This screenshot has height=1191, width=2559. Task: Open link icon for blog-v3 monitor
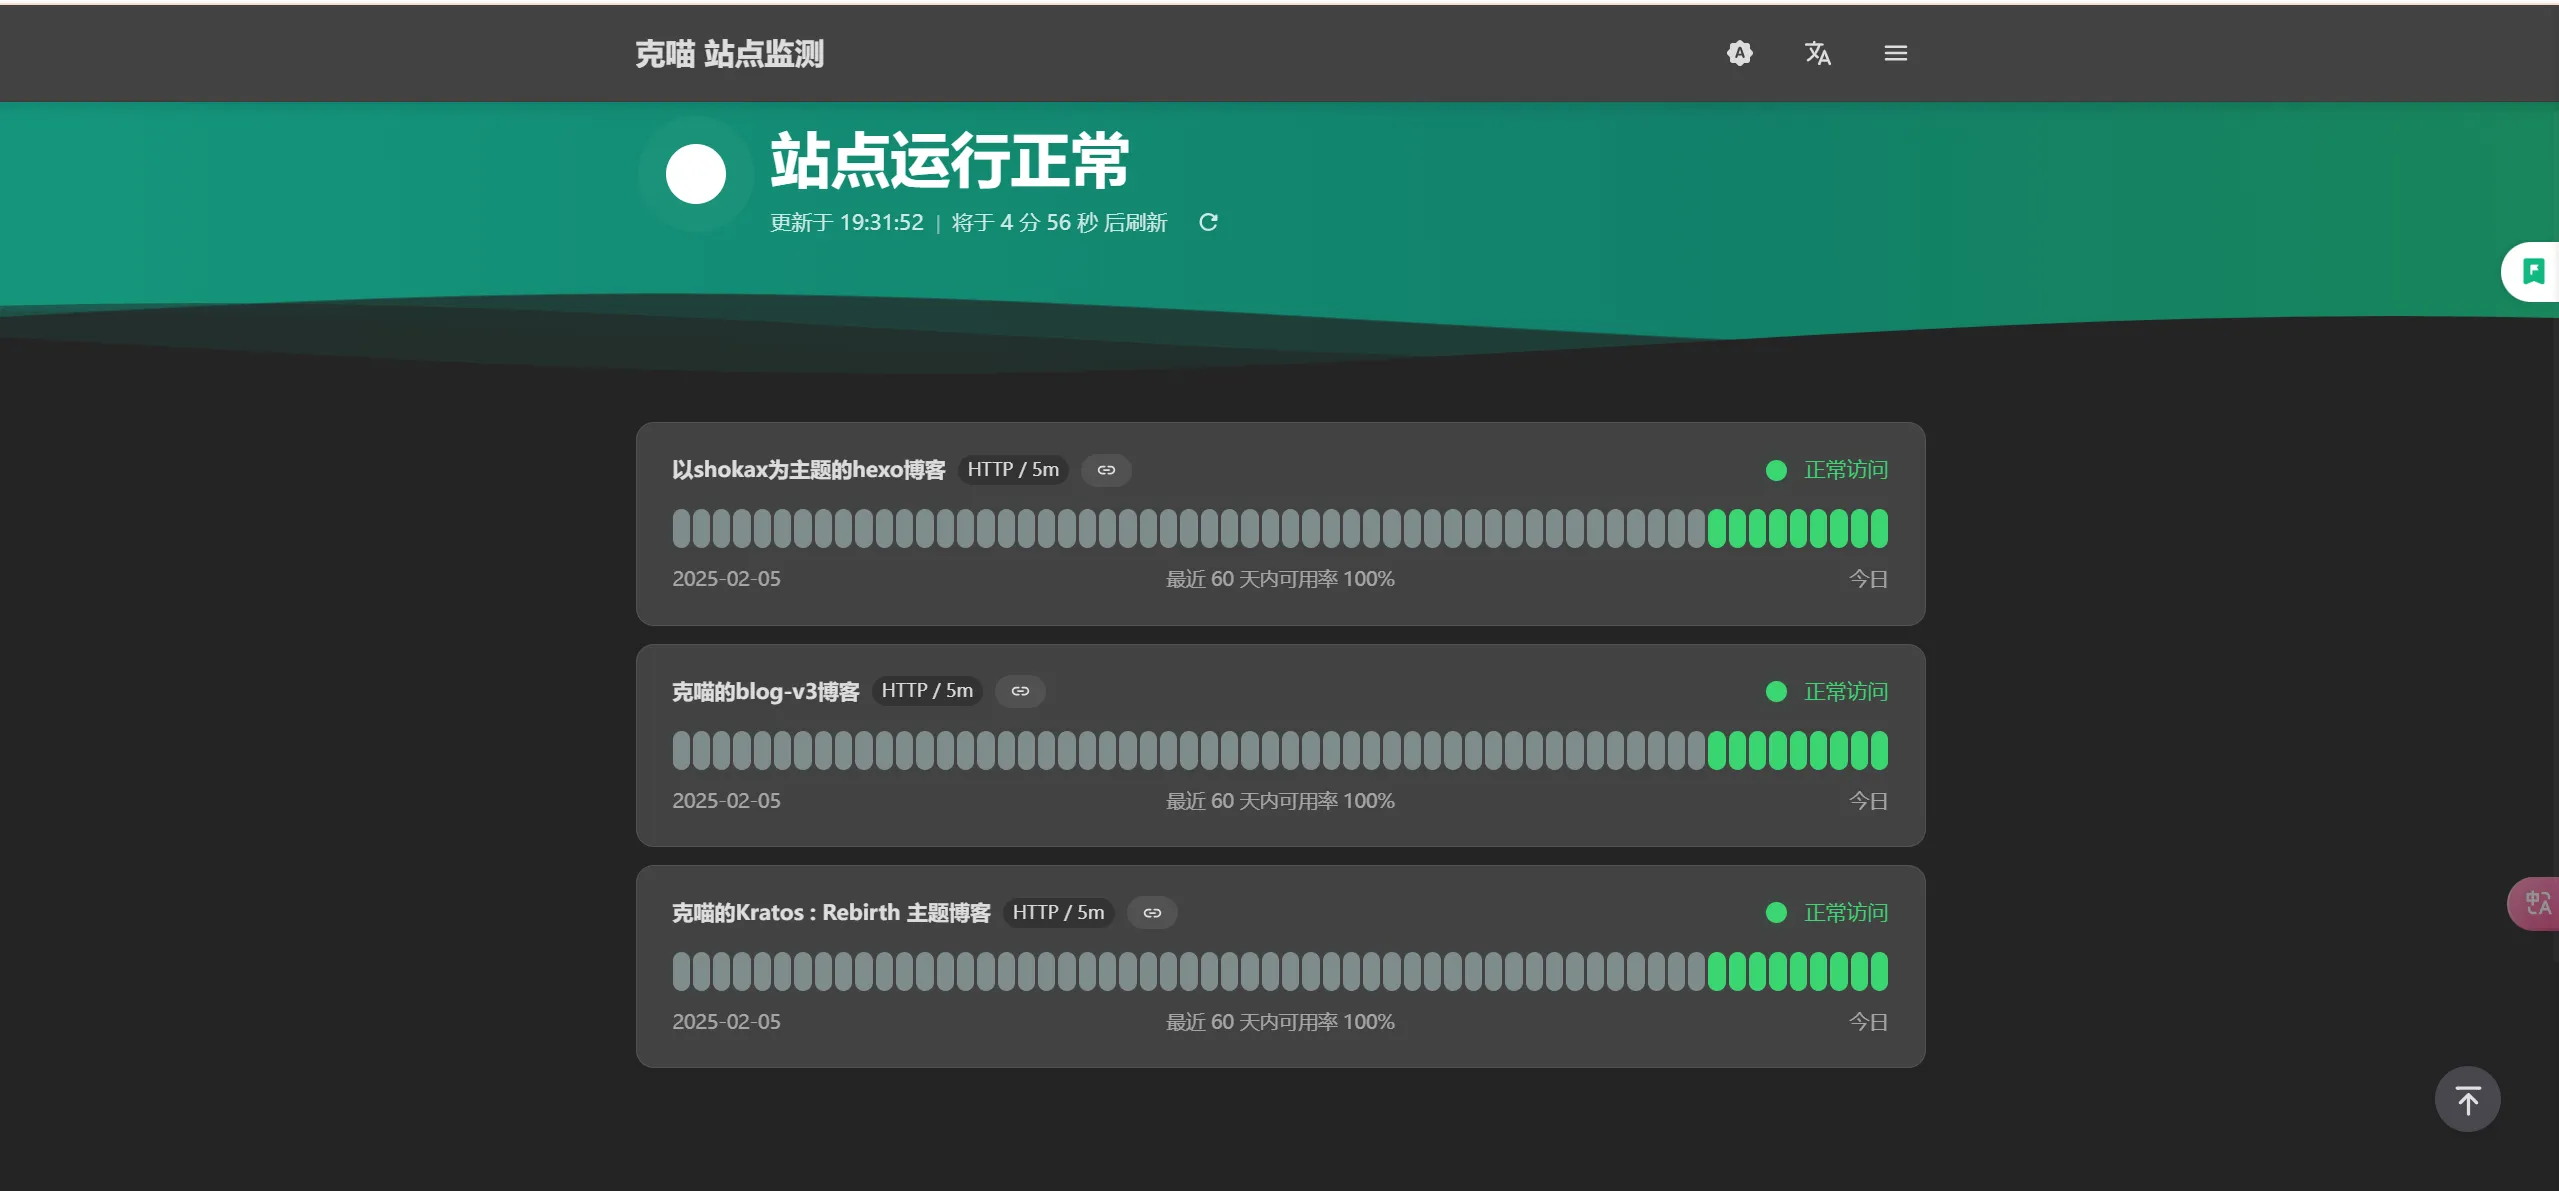coord(1020,691)
